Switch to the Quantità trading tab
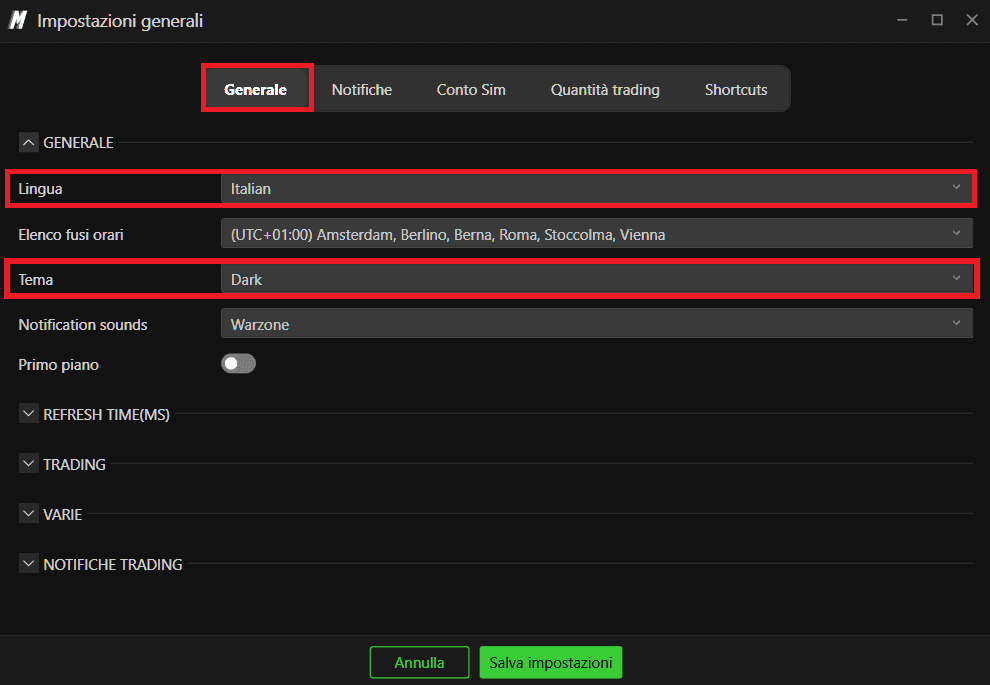The image size is (990, 685). point(605,90)
